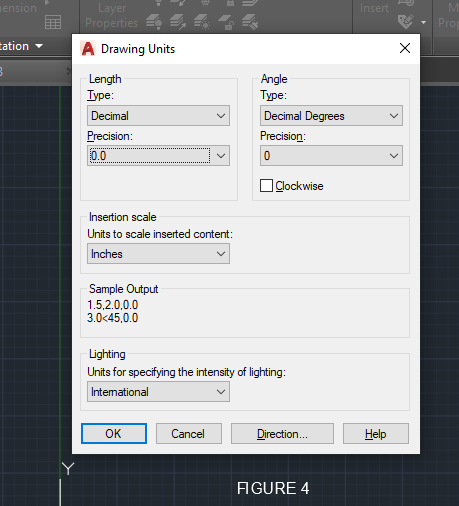Open the Lighting units International dropdown

[158, 392]
